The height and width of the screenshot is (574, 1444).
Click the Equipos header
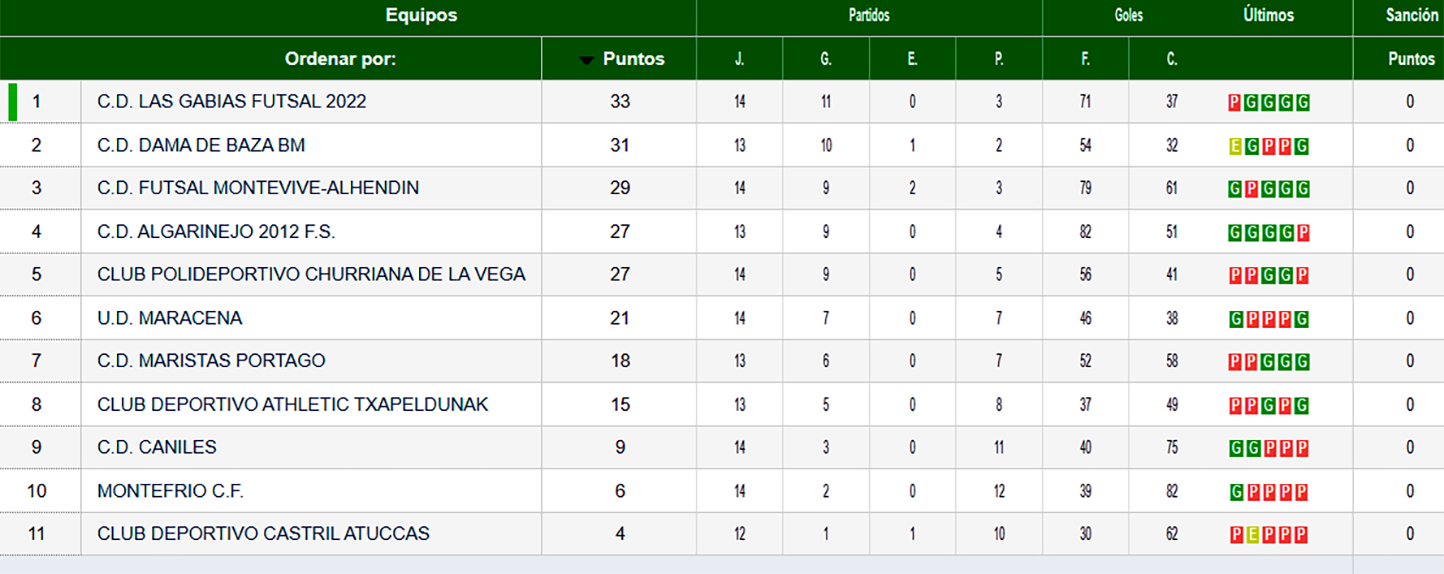(x=421, y=16)
